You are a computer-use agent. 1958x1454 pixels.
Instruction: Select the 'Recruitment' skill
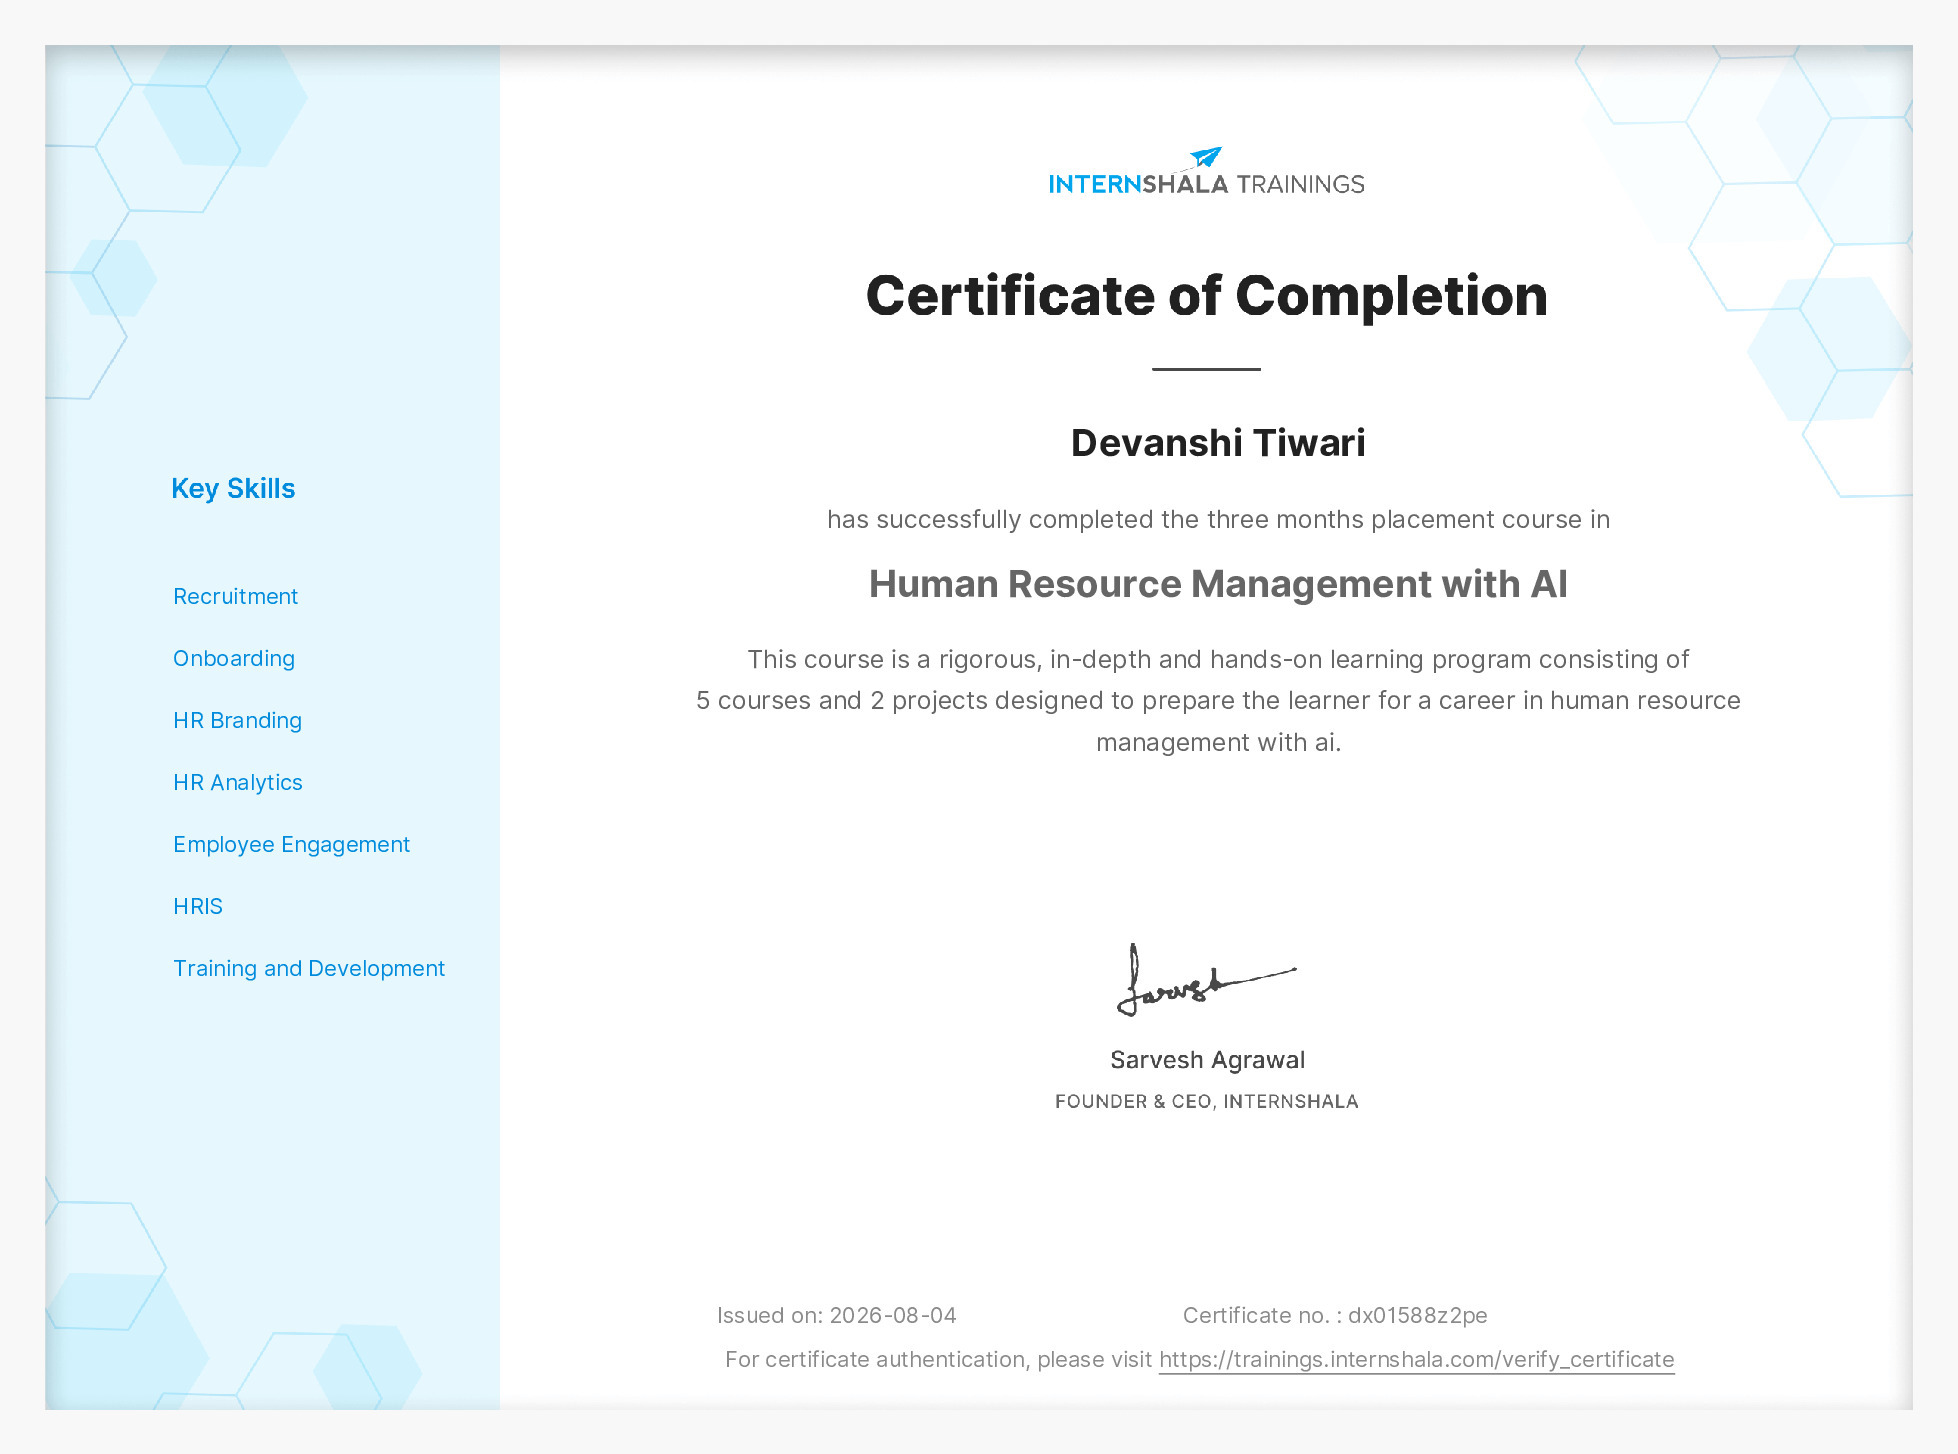[x=235, y=596]
